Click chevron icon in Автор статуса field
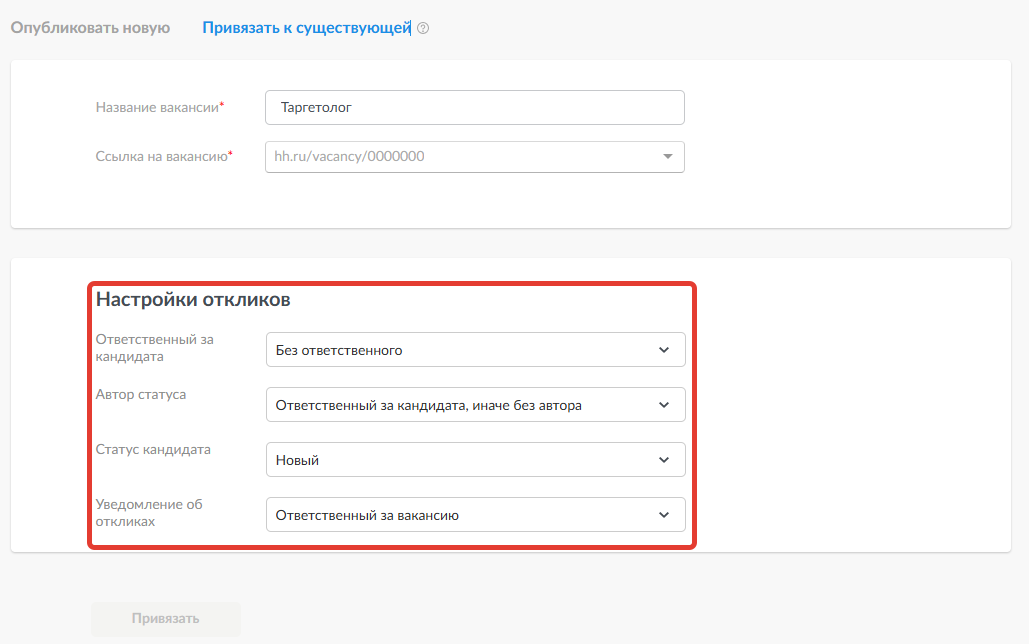The image size is (1029, 644). tap(664, 405)
